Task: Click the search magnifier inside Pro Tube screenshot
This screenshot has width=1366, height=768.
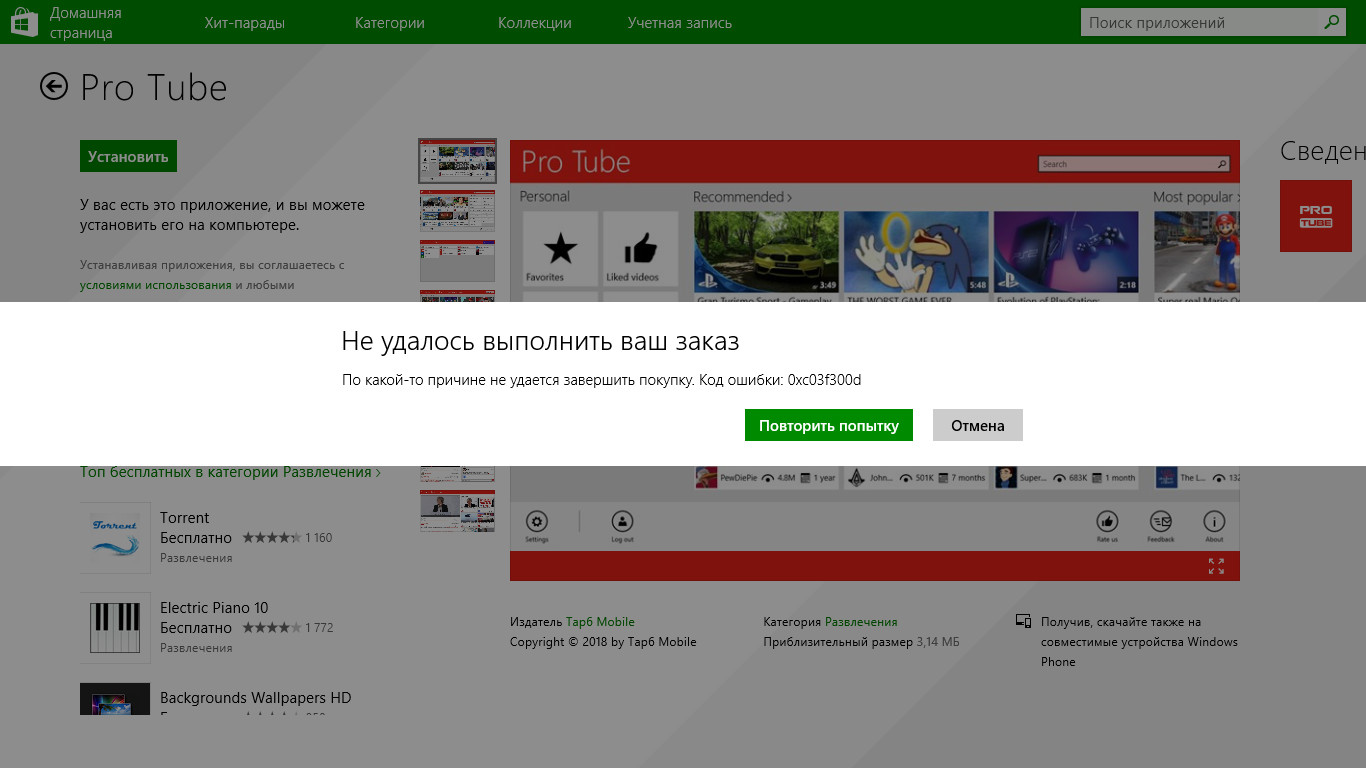Action: [1222, 164]
